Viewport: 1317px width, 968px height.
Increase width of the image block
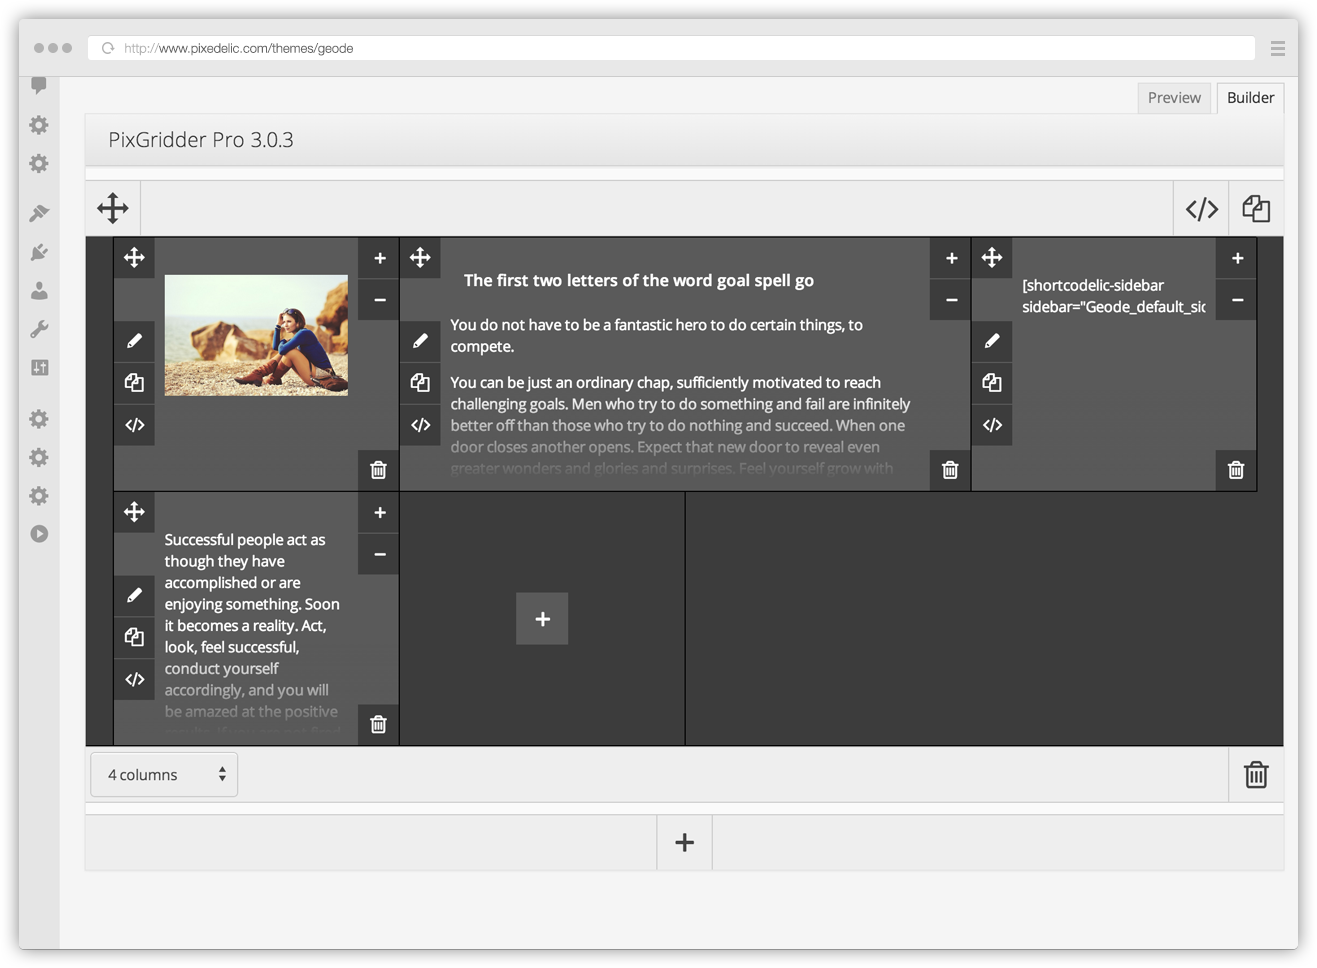(x=379, y=258)
